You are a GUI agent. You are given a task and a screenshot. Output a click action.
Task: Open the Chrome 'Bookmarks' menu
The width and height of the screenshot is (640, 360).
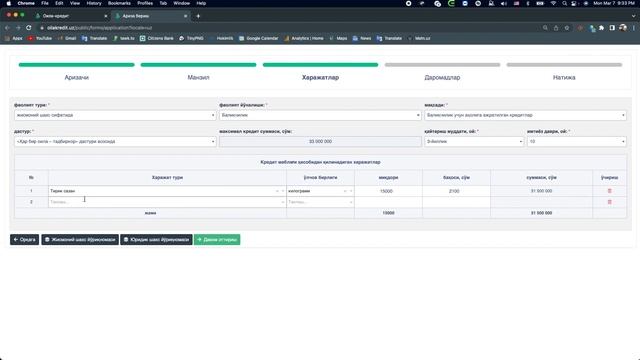click(119, 3)
